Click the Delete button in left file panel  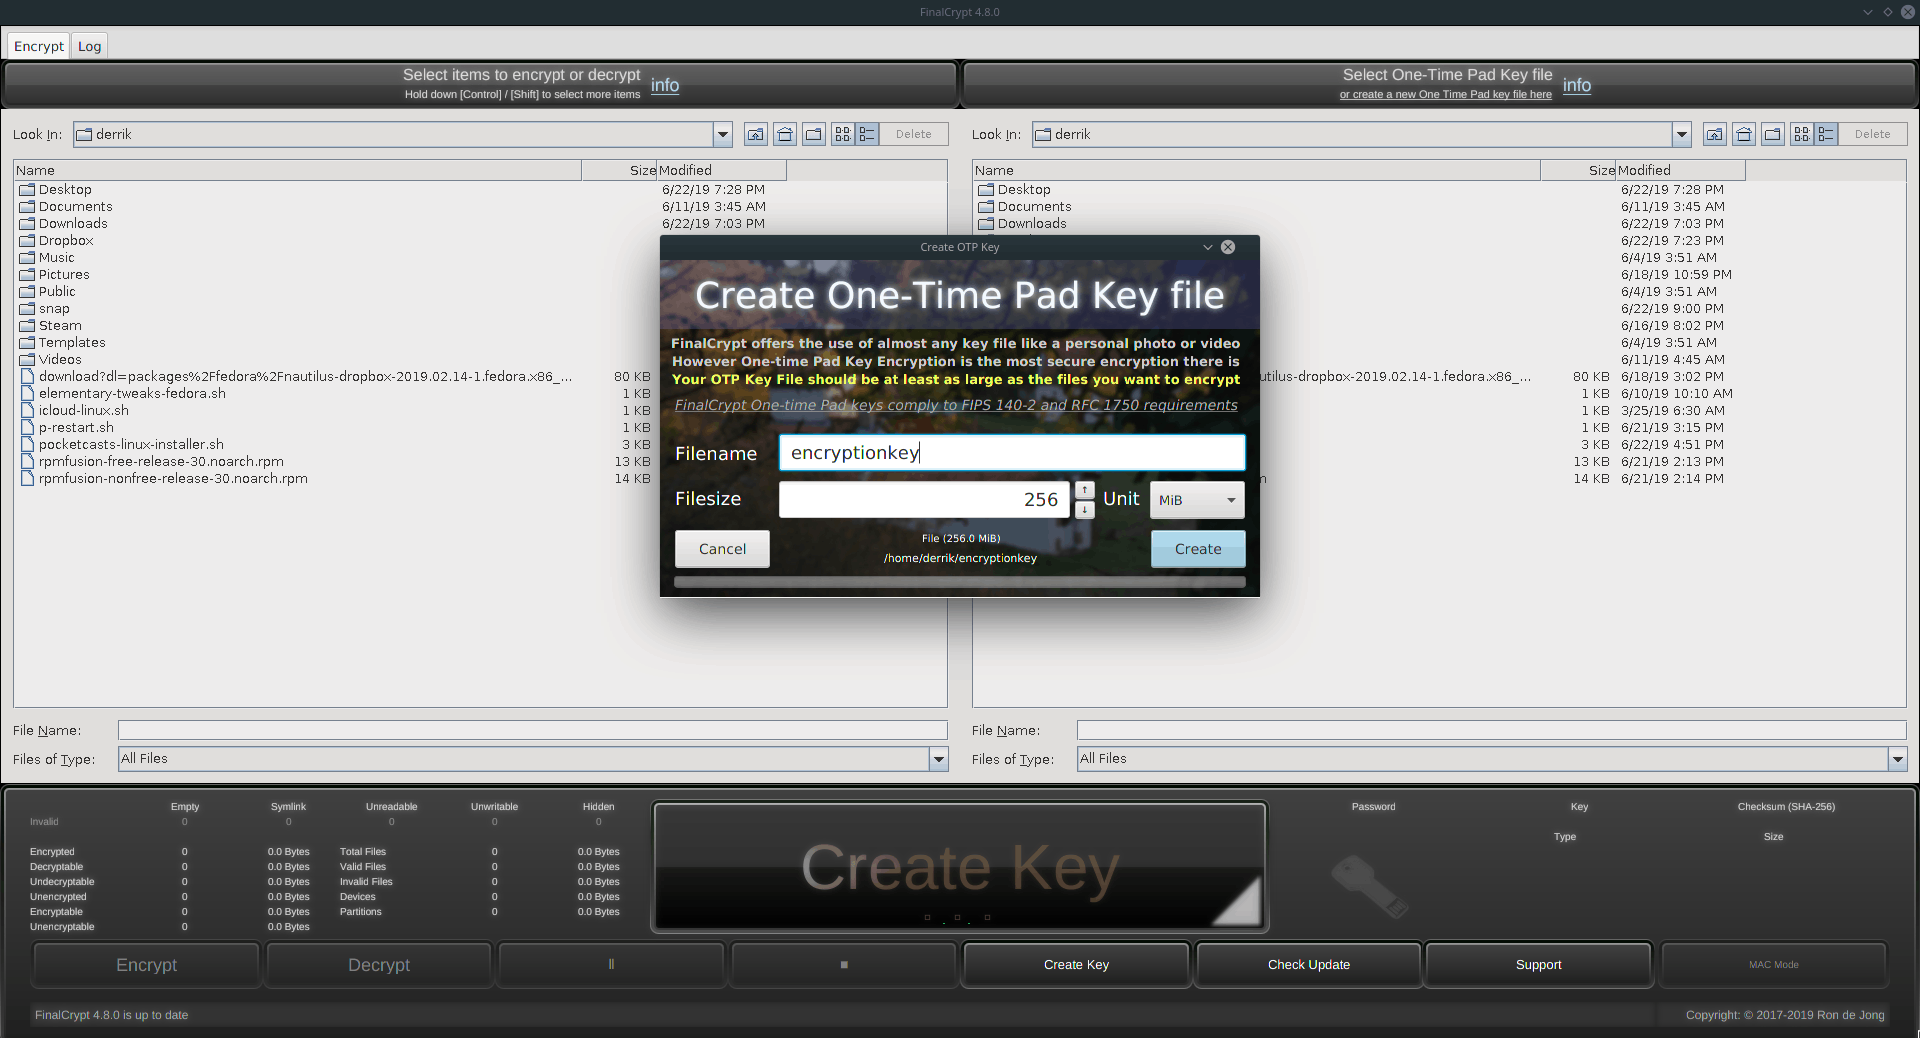pyautogui.click(x=914, y=134)
